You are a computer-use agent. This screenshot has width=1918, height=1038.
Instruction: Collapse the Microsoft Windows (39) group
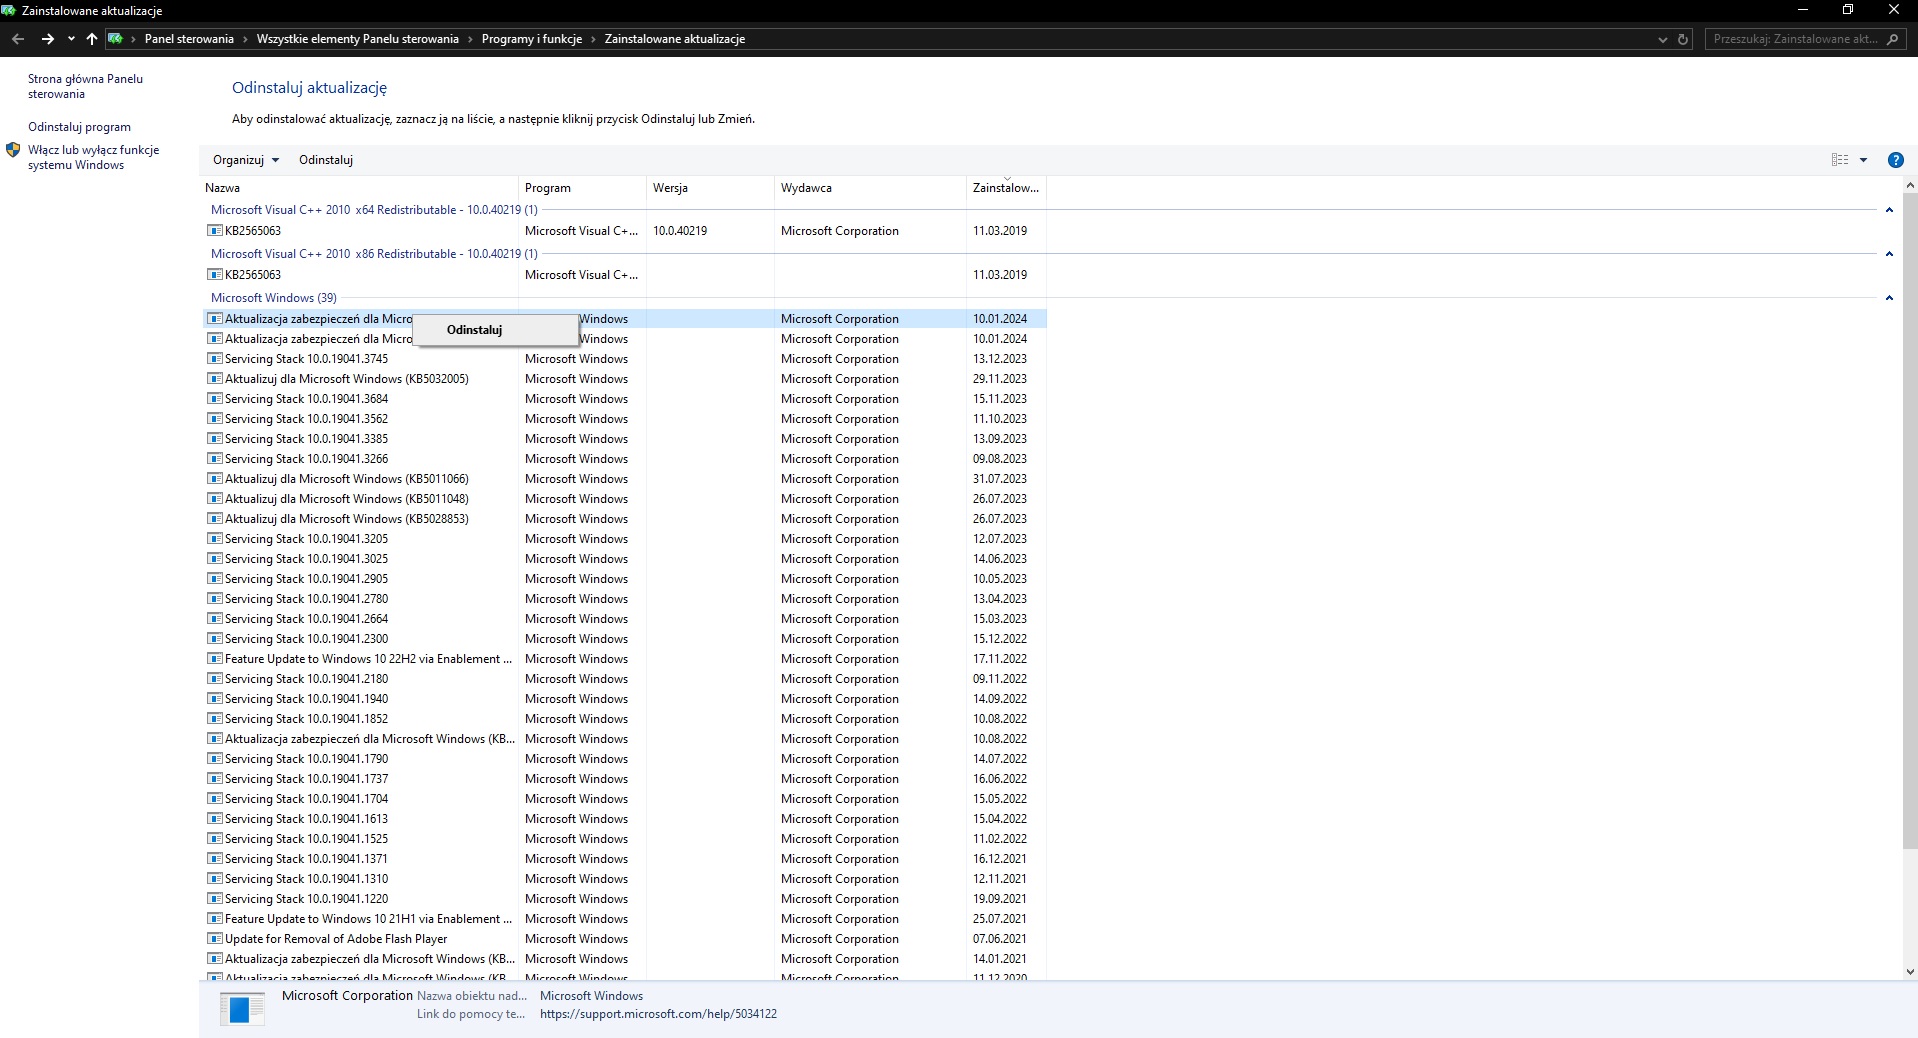(1890, 298)
